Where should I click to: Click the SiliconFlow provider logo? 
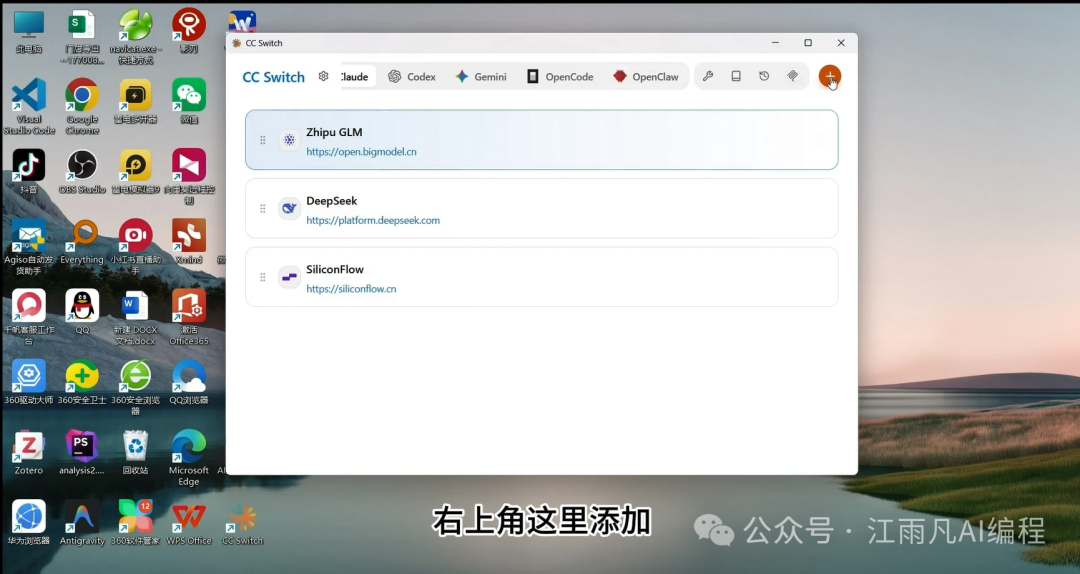tap(289, 277)
